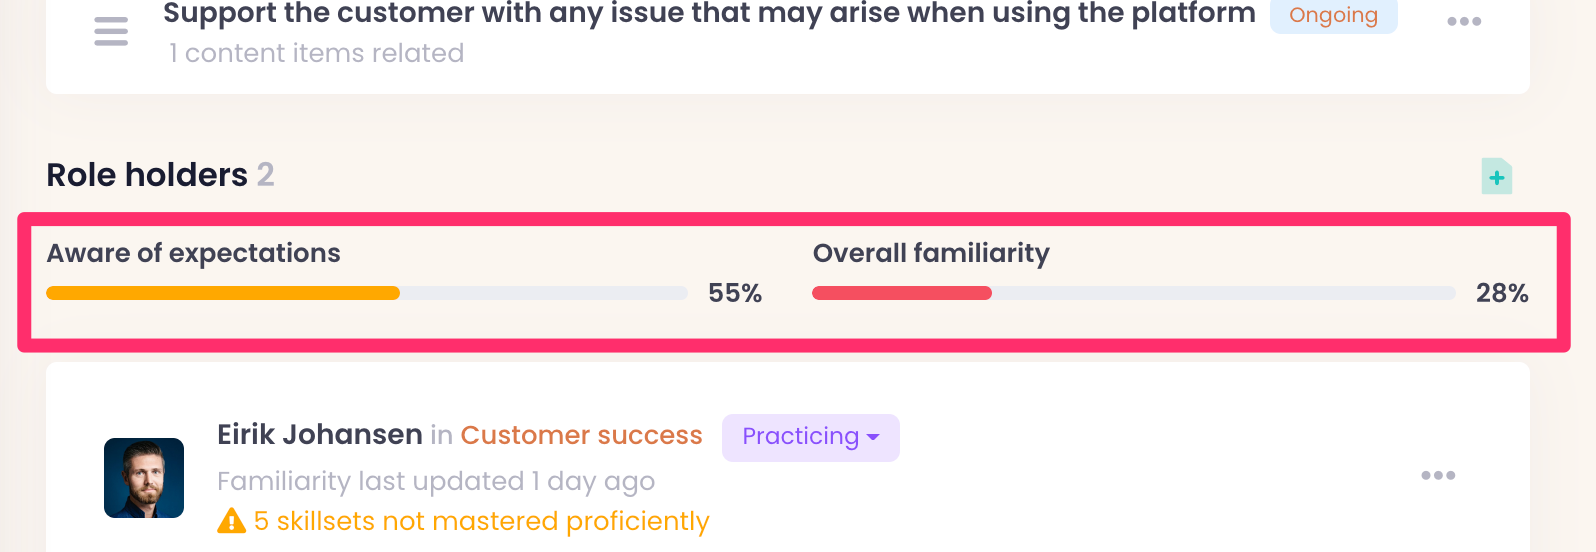Screen dimensions: 1596x552
Task: Click the caret arrow on Practicing badge
Action: point(873,437)
